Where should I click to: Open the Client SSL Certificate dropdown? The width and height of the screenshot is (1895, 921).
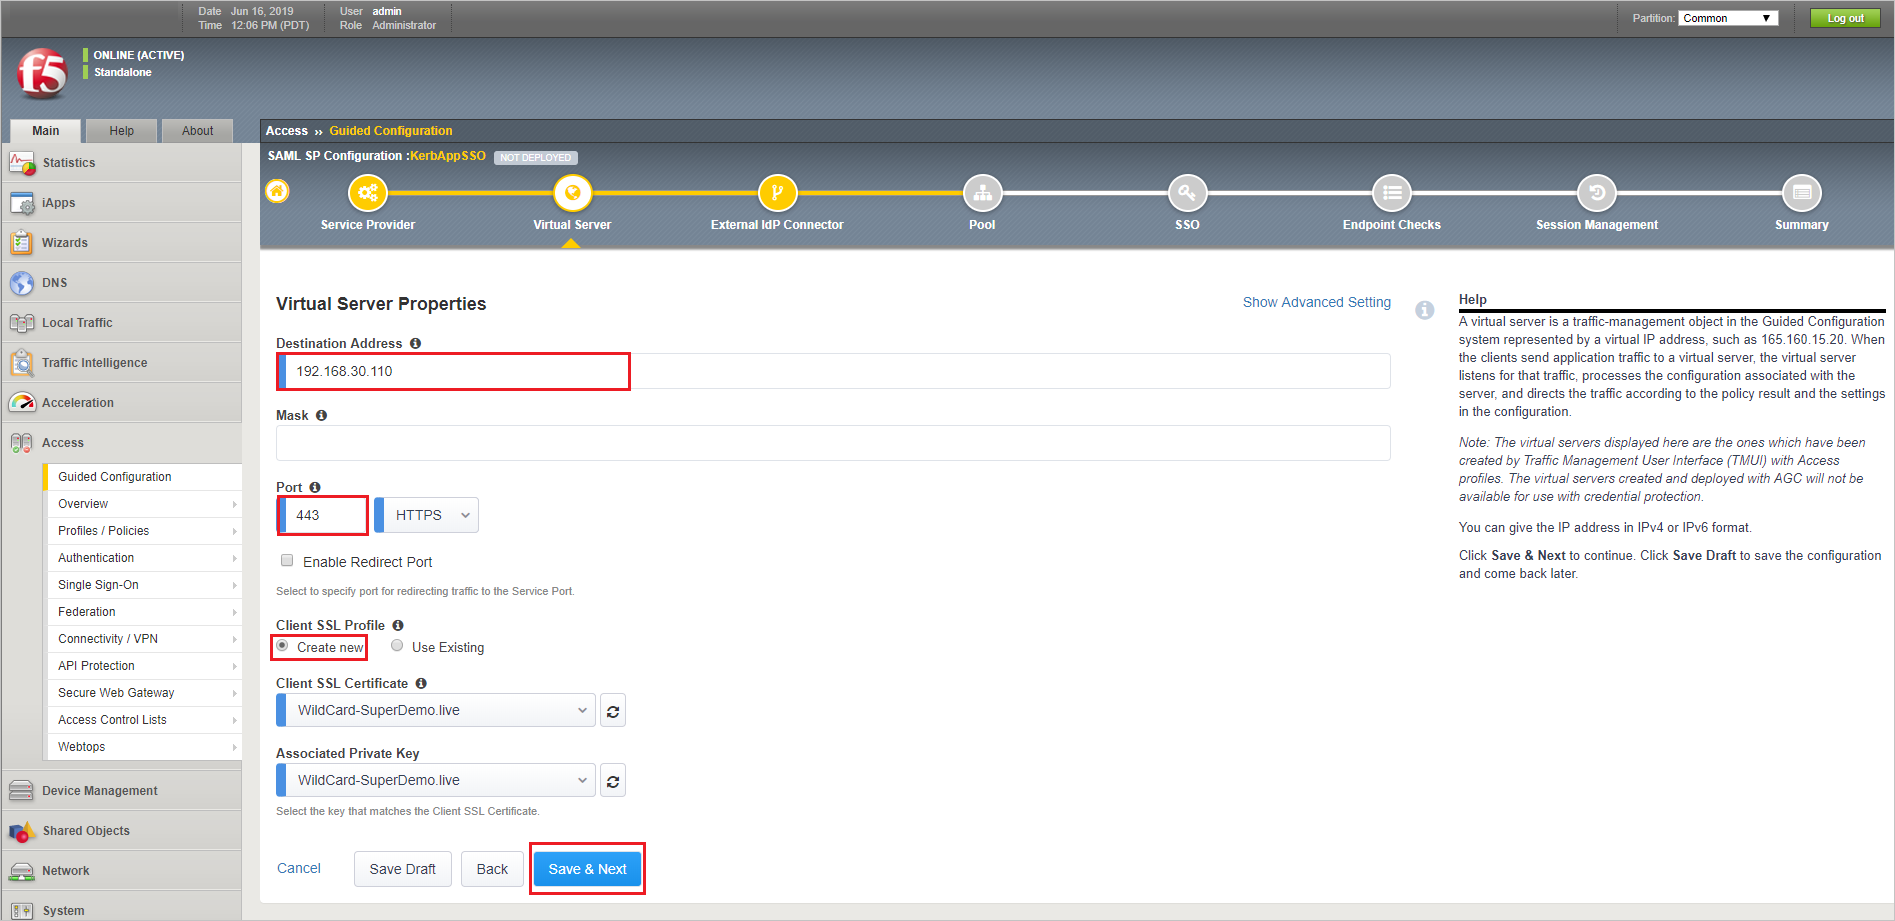(x=436, y=711)
